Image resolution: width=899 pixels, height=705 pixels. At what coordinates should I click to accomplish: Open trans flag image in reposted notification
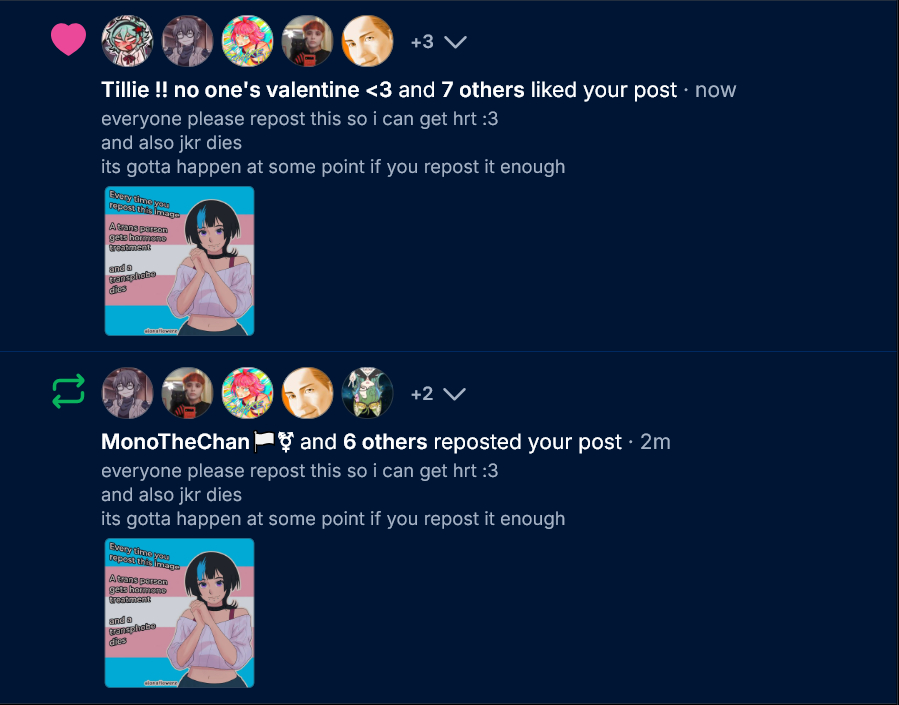point(179,613)
